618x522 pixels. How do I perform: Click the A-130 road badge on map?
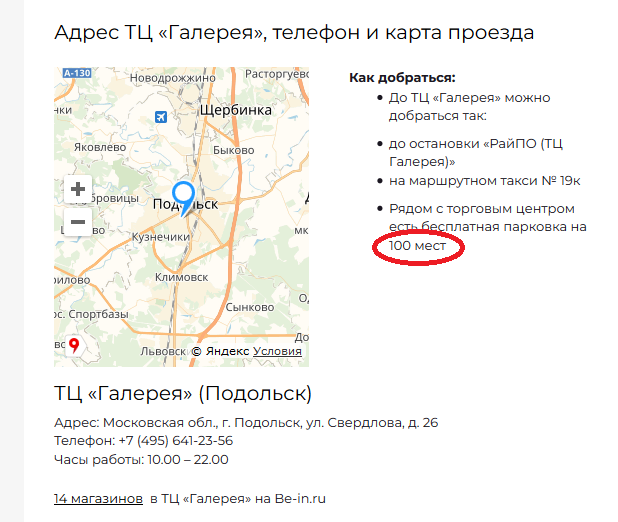tap(76, 74)
